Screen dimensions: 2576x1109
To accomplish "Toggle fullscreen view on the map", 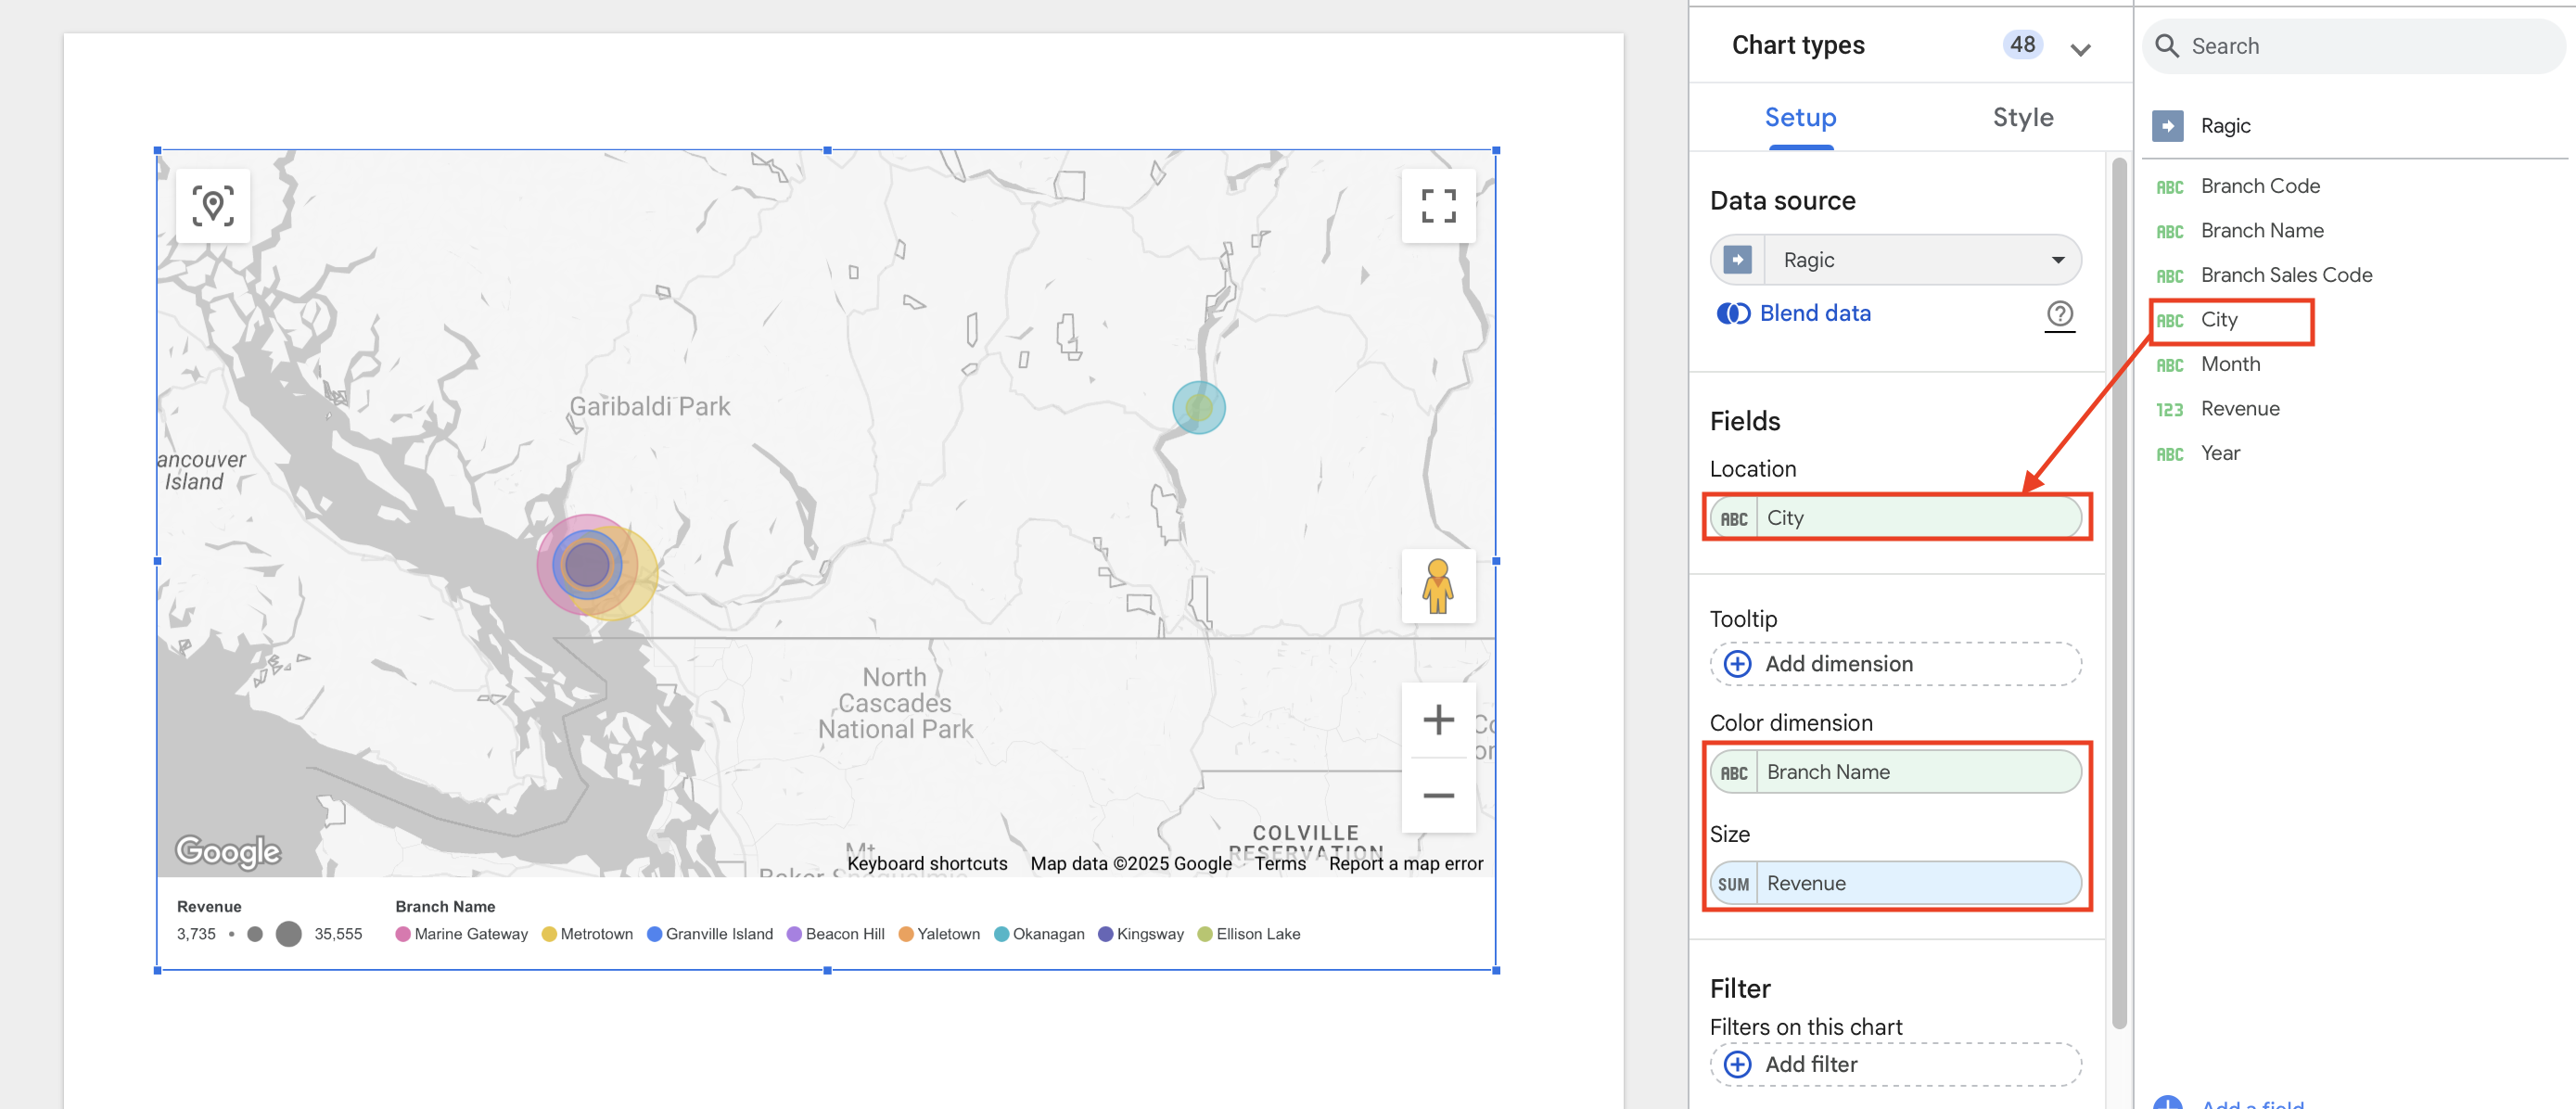I will click(x=1438, y=206).
